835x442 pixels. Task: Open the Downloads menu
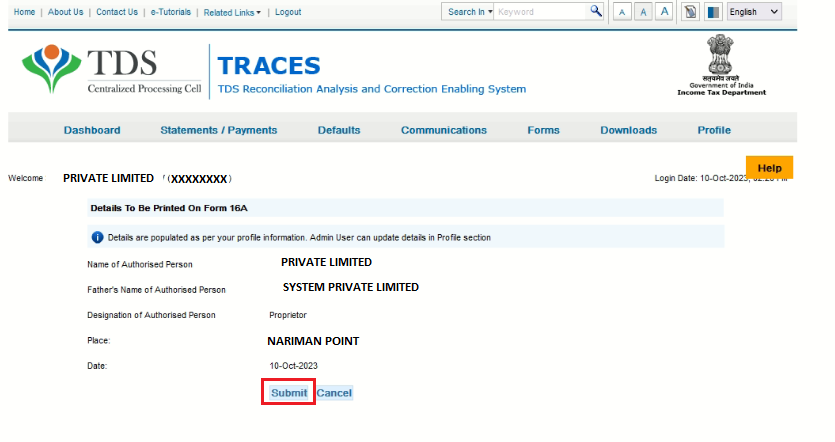click(628, 130)
